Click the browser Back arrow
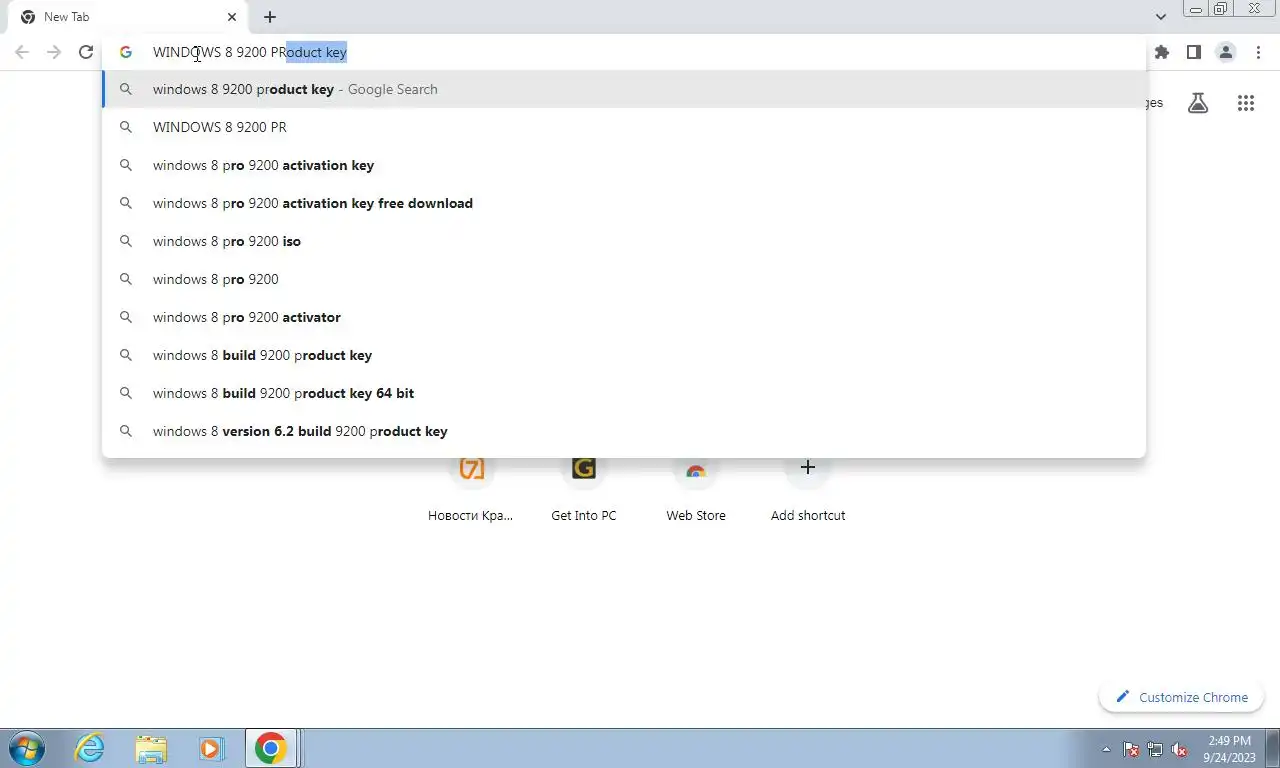Screen dimensions: 1280x768 (x=22, y=52)
